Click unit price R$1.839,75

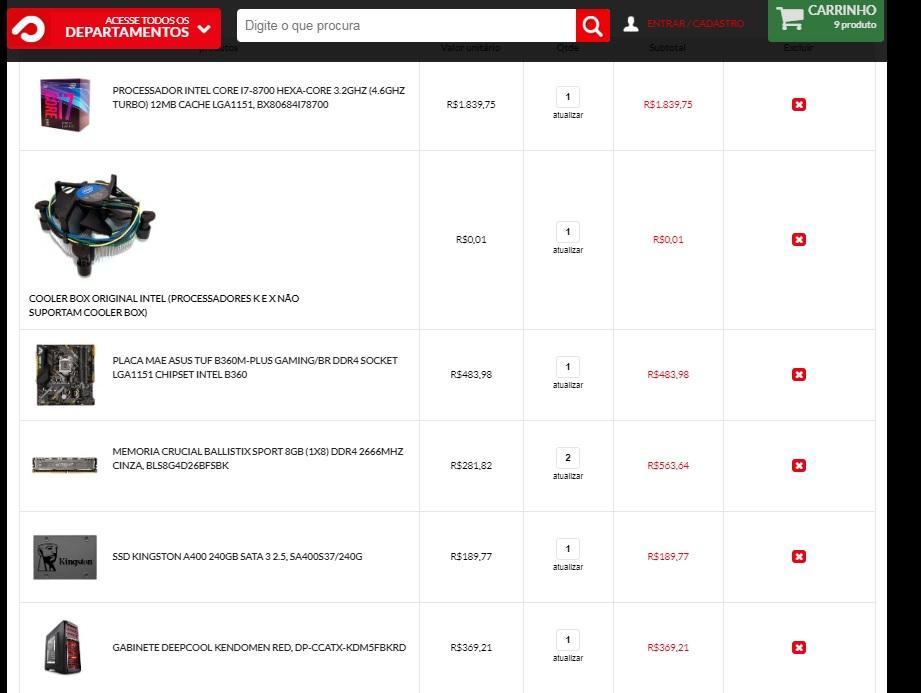coord(471,105)
